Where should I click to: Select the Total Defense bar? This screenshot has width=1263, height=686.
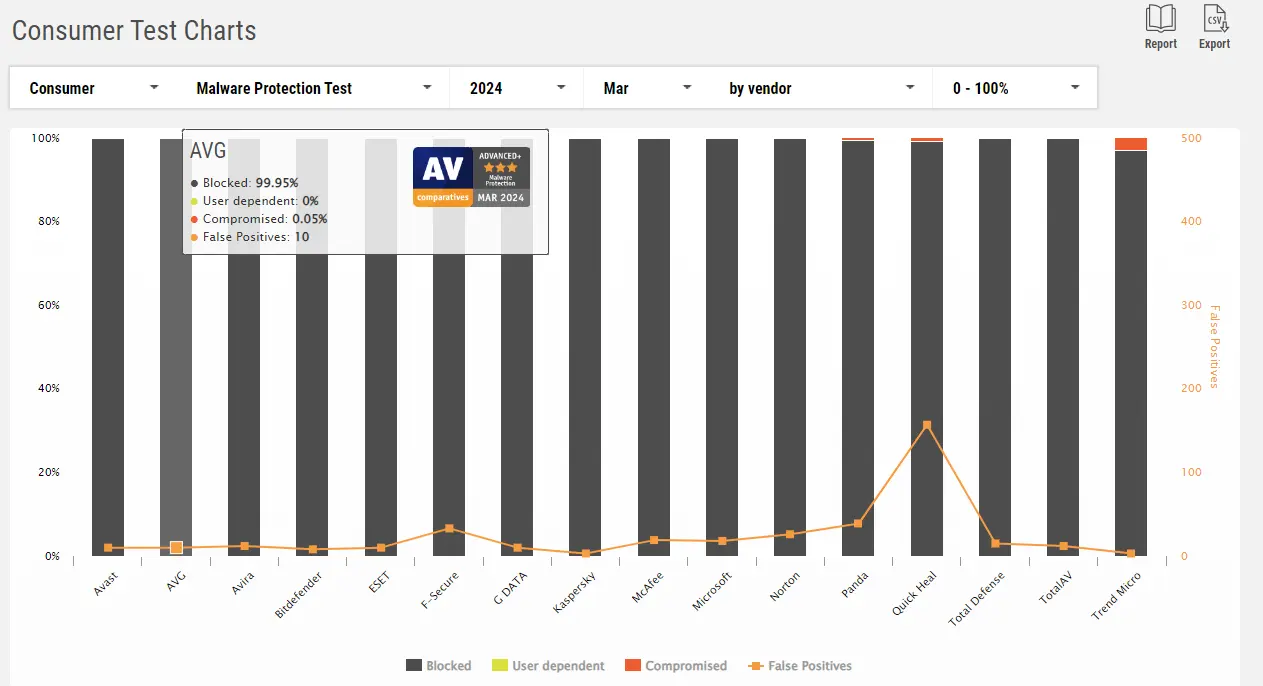point(995,347)
